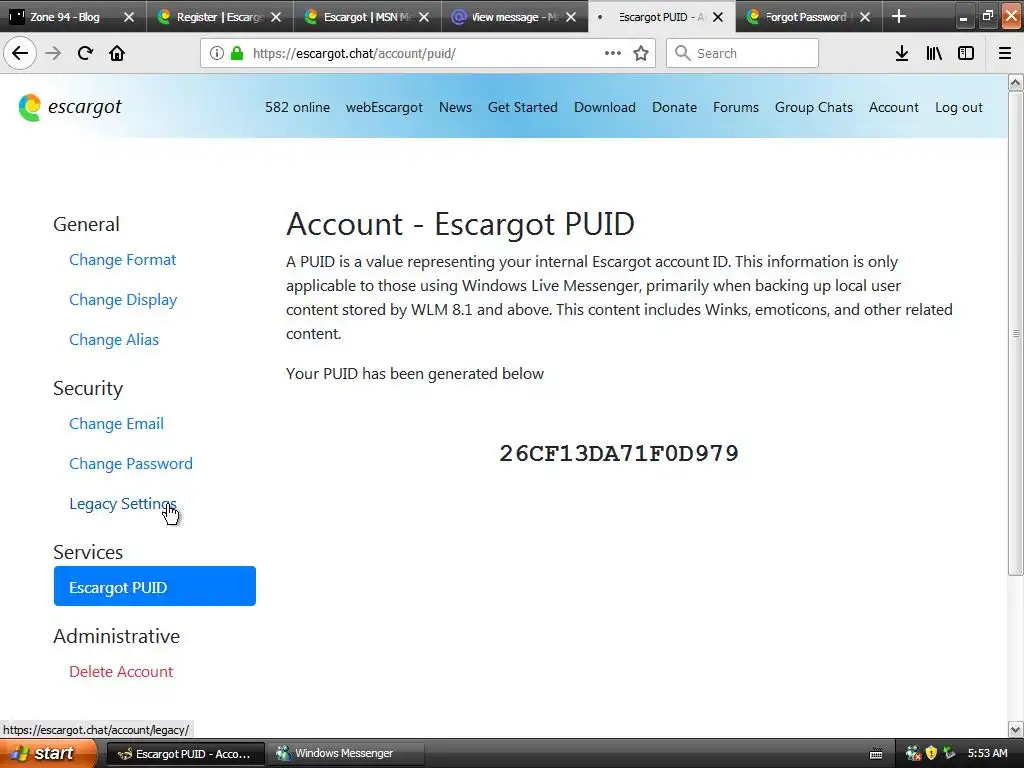
Task: Open the Change Alias setting
Action: click(x=114, y=340)
